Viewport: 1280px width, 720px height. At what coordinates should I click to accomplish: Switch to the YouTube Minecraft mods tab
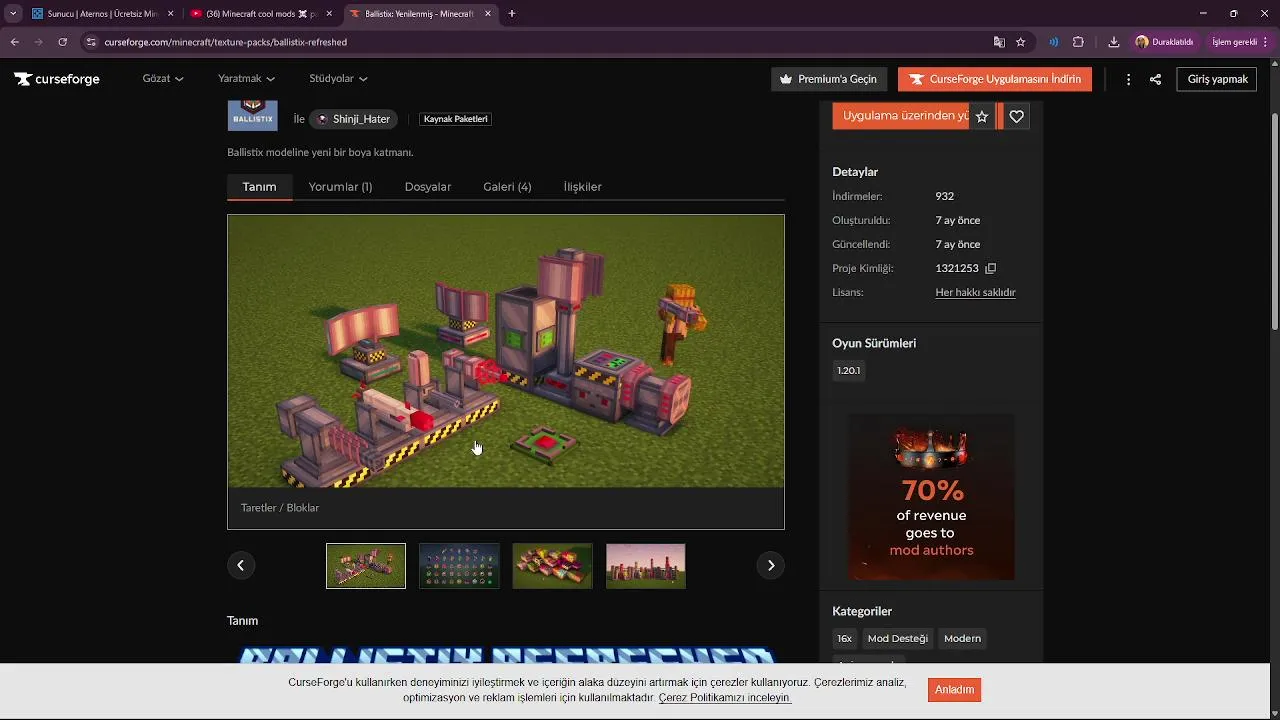pyautogui.click(x=262, y=14)
